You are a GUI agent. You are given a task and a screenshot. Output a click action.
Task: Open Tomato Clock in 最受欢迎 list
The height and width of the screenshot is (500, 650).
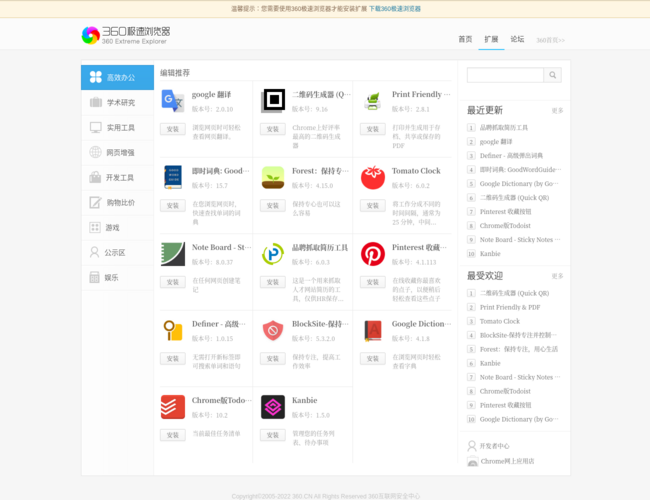point(500,321)
